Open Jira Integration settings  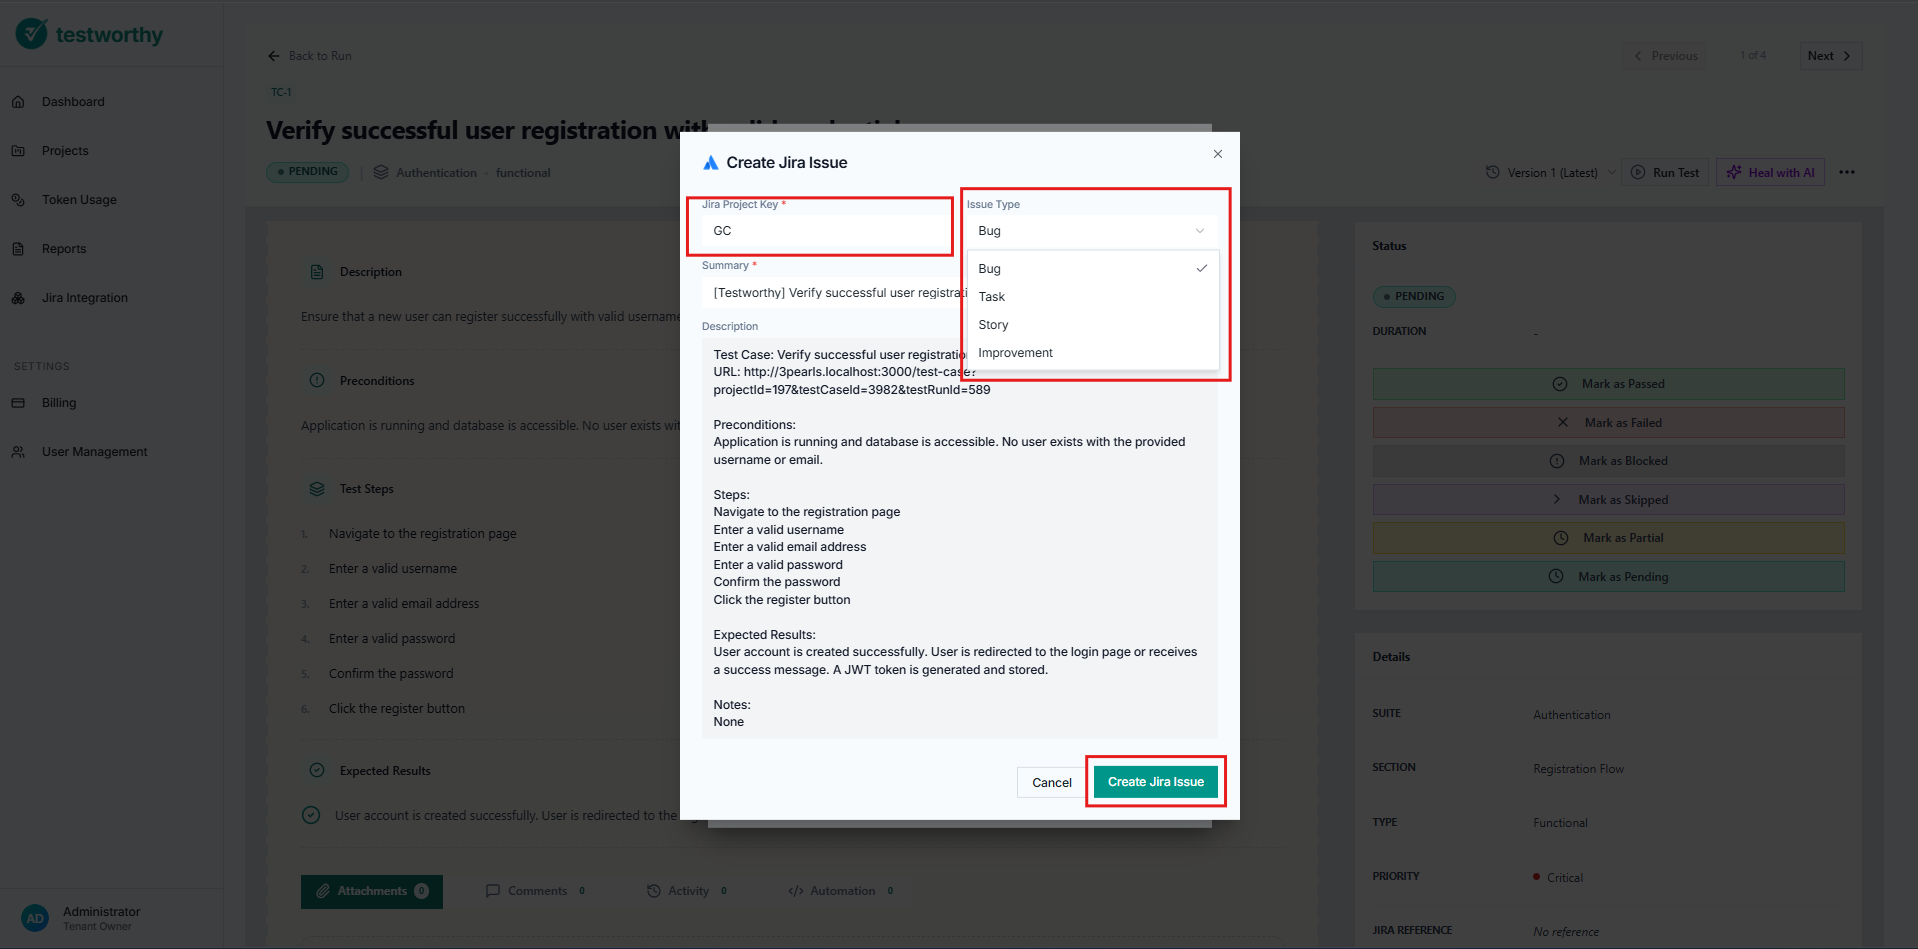(85, 298)
